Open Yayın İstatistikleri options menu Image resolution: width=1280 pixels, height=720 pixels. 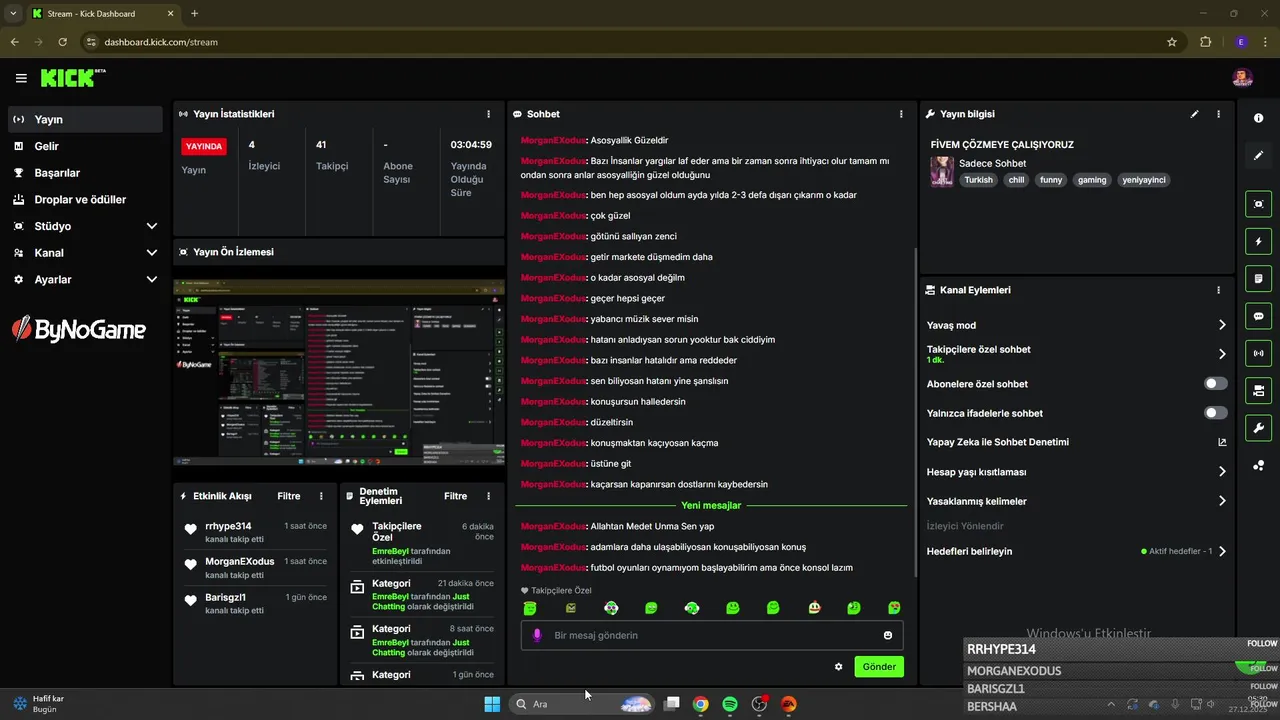pyautogui.click(x=488, y=114)
